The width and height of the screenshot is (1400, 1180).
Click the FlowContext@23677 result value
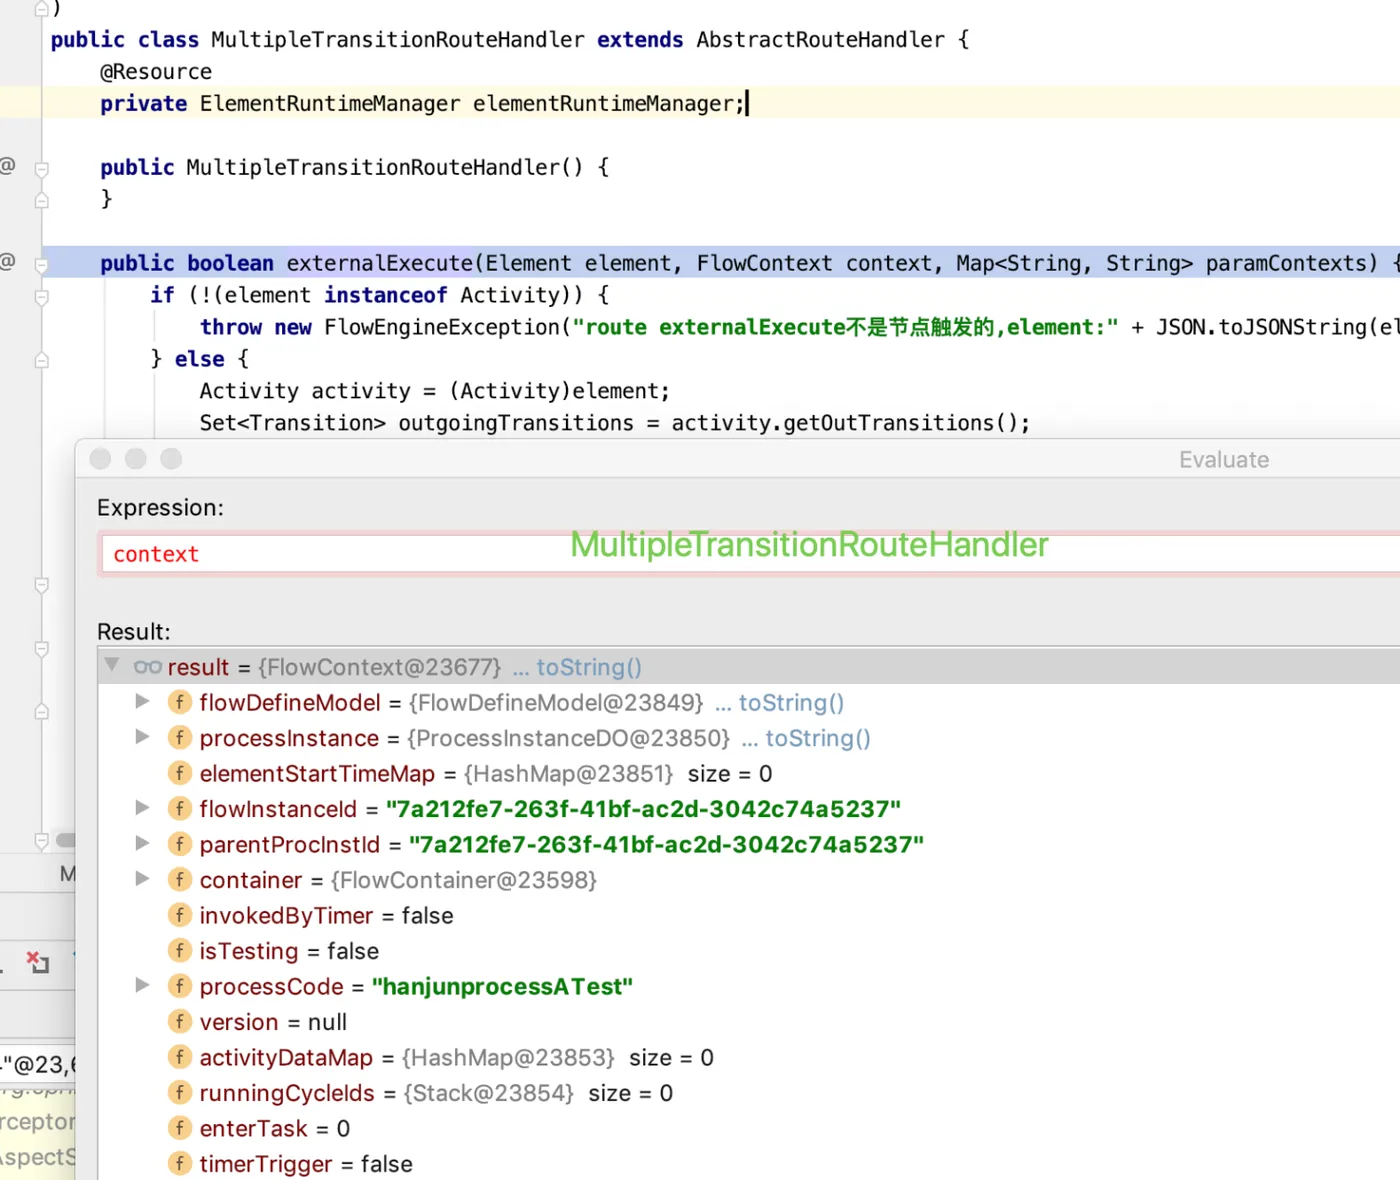(x=380, y=667)
